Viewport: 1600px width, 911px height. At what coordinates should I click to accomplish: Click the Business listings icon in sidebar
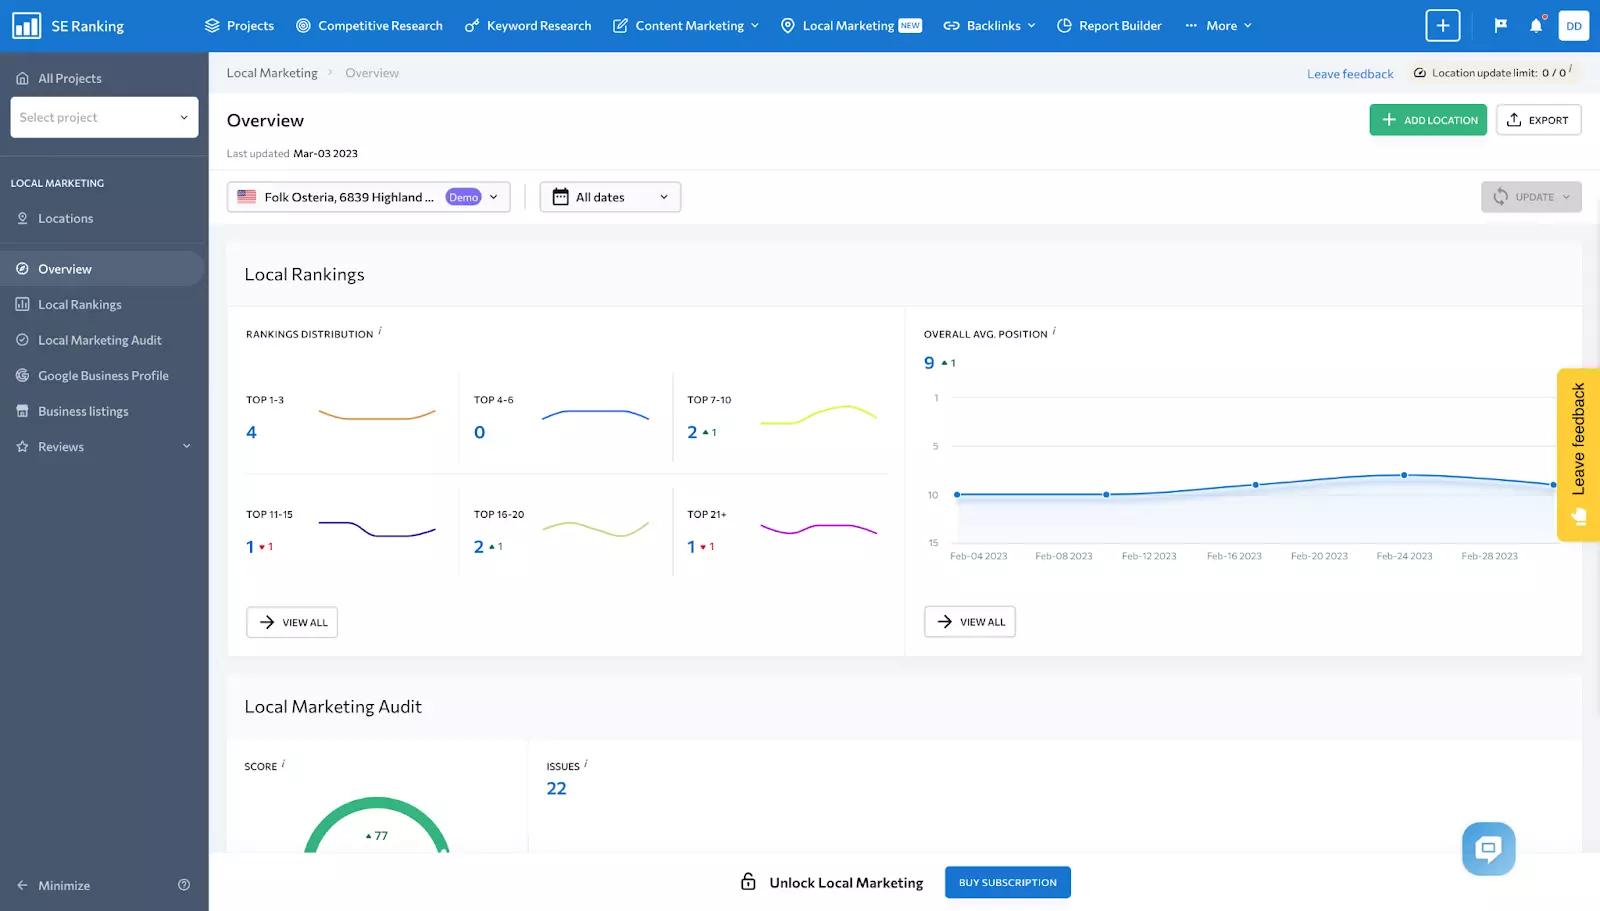22,411
